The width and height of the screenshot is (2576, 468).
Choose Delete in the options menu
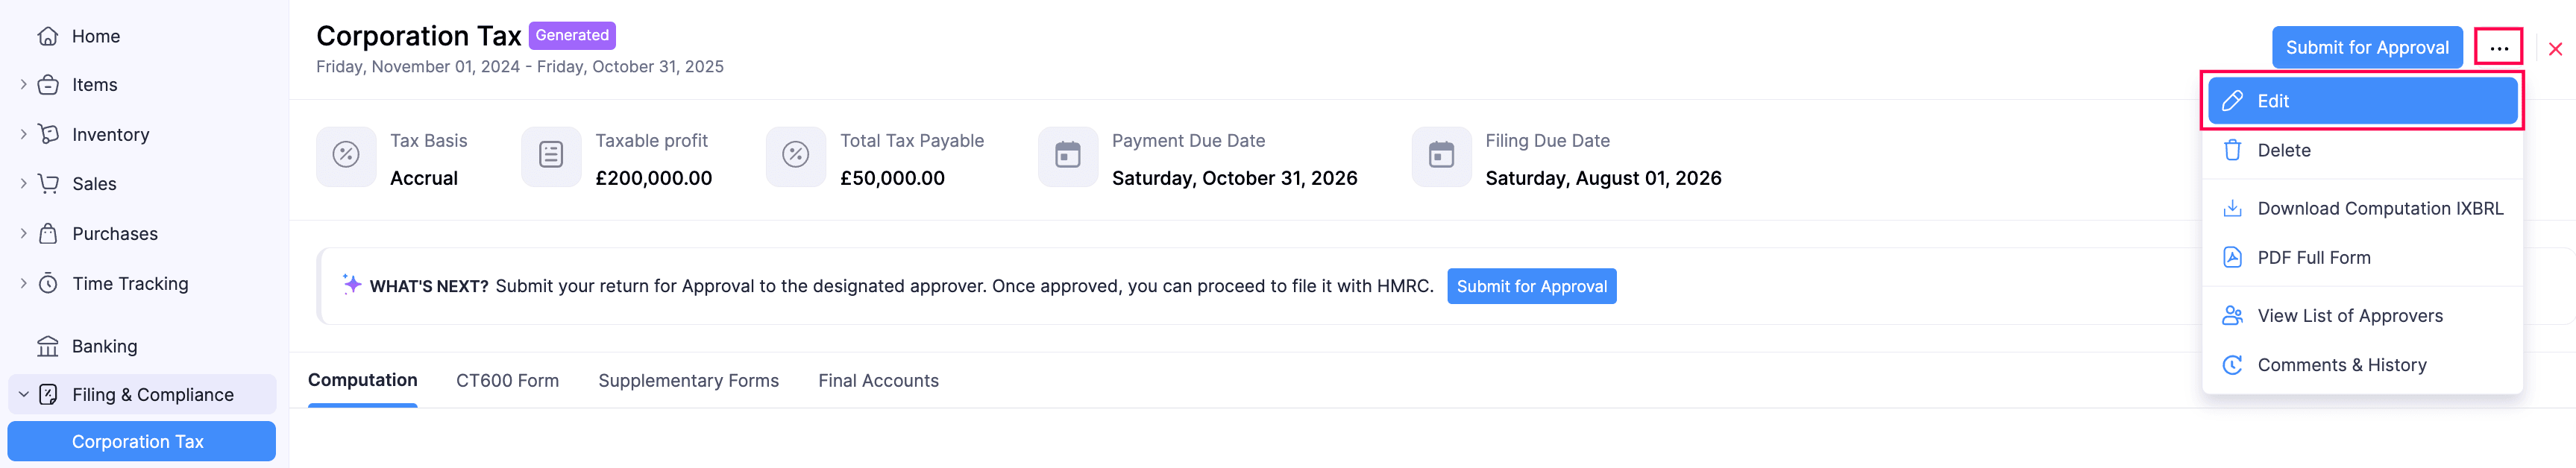pos(2283,150)
